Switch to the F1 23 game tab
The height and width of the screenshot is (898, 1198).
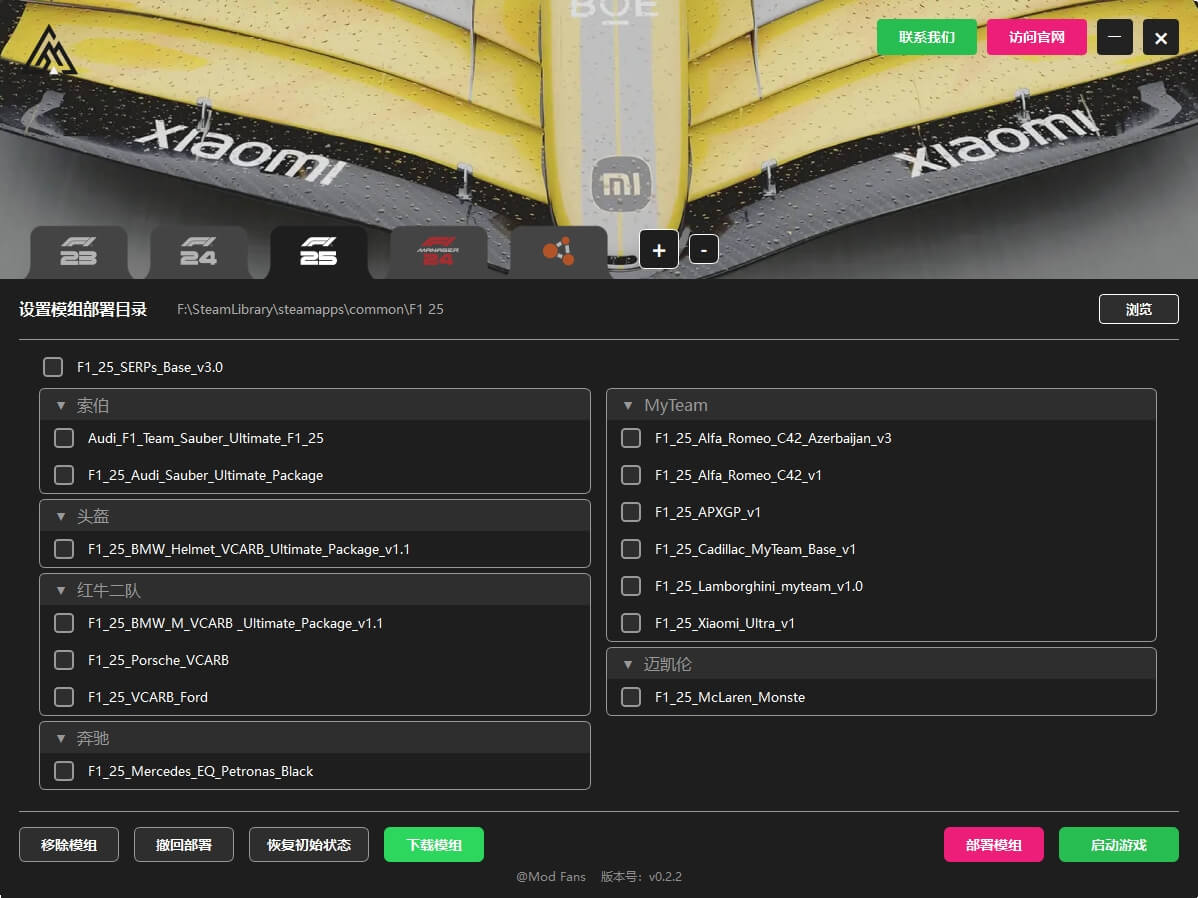pyautogui.click(x=78, y=251)
